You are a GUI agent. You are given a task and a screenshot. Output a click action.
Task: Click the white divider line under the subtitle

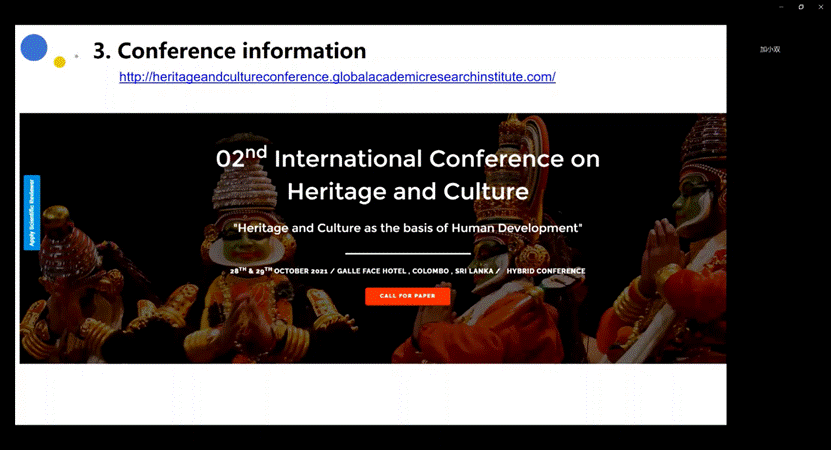pyautogui.click(x=407, y=254)
